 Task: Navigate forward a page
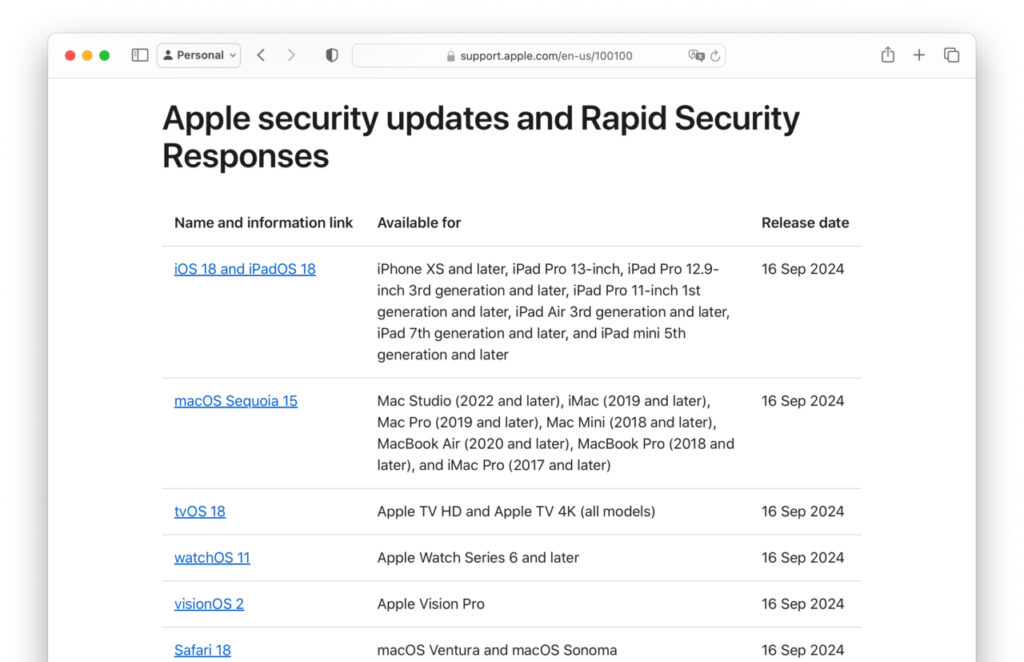coord(290,55)
